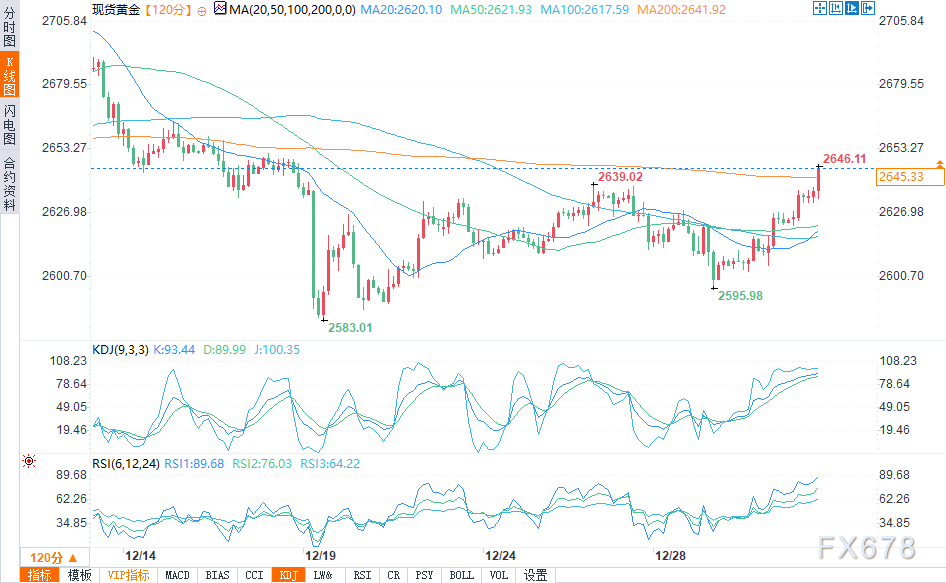The width and height of the screenshot is (946, 583).
Task: Toggle the KDJ indicator button
Action: point(289,575)
